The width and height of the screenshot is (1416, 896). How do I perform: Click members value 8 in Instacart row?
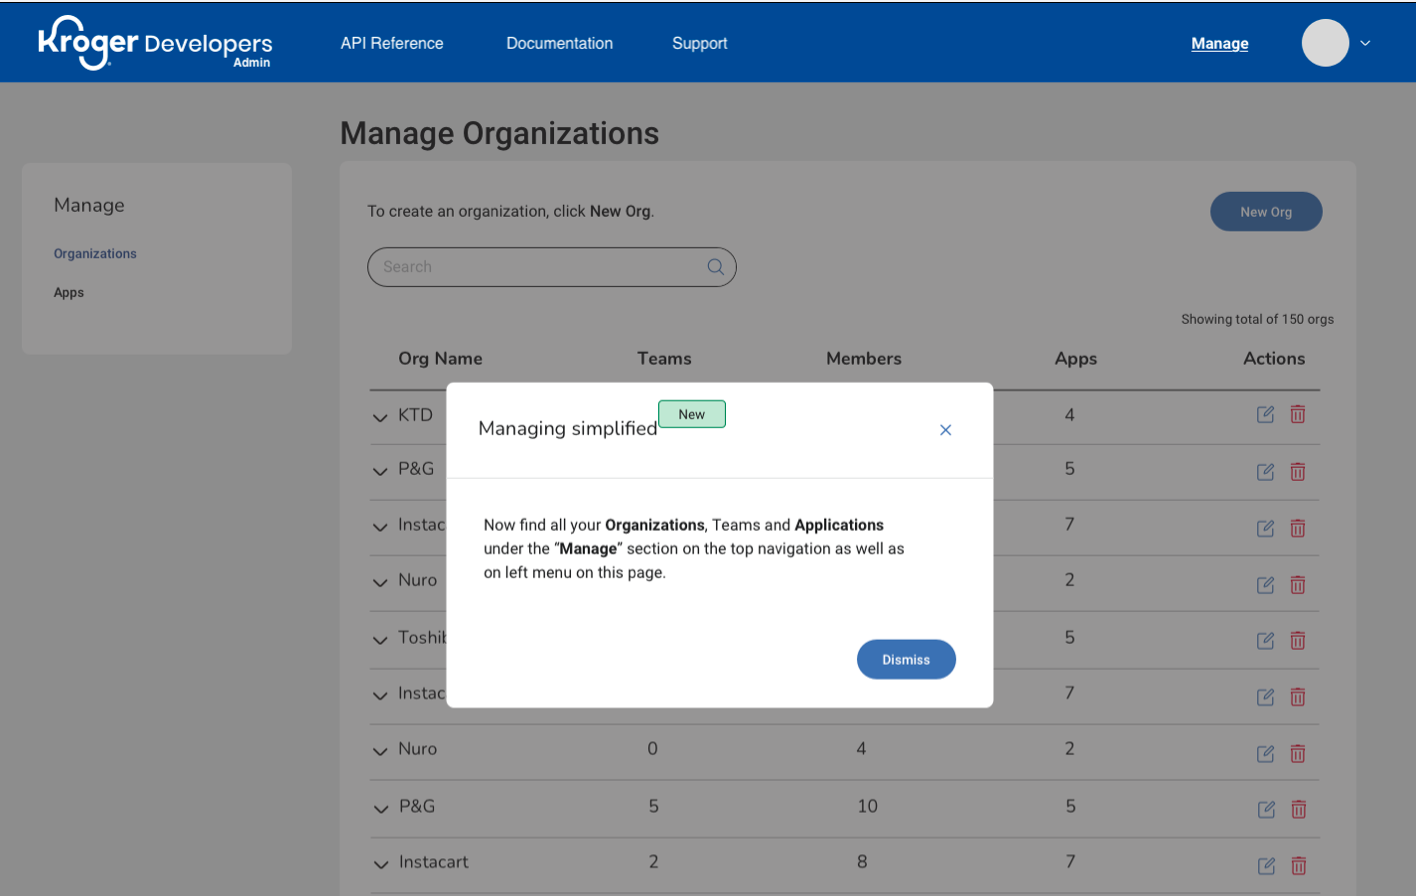click(862, 861)
